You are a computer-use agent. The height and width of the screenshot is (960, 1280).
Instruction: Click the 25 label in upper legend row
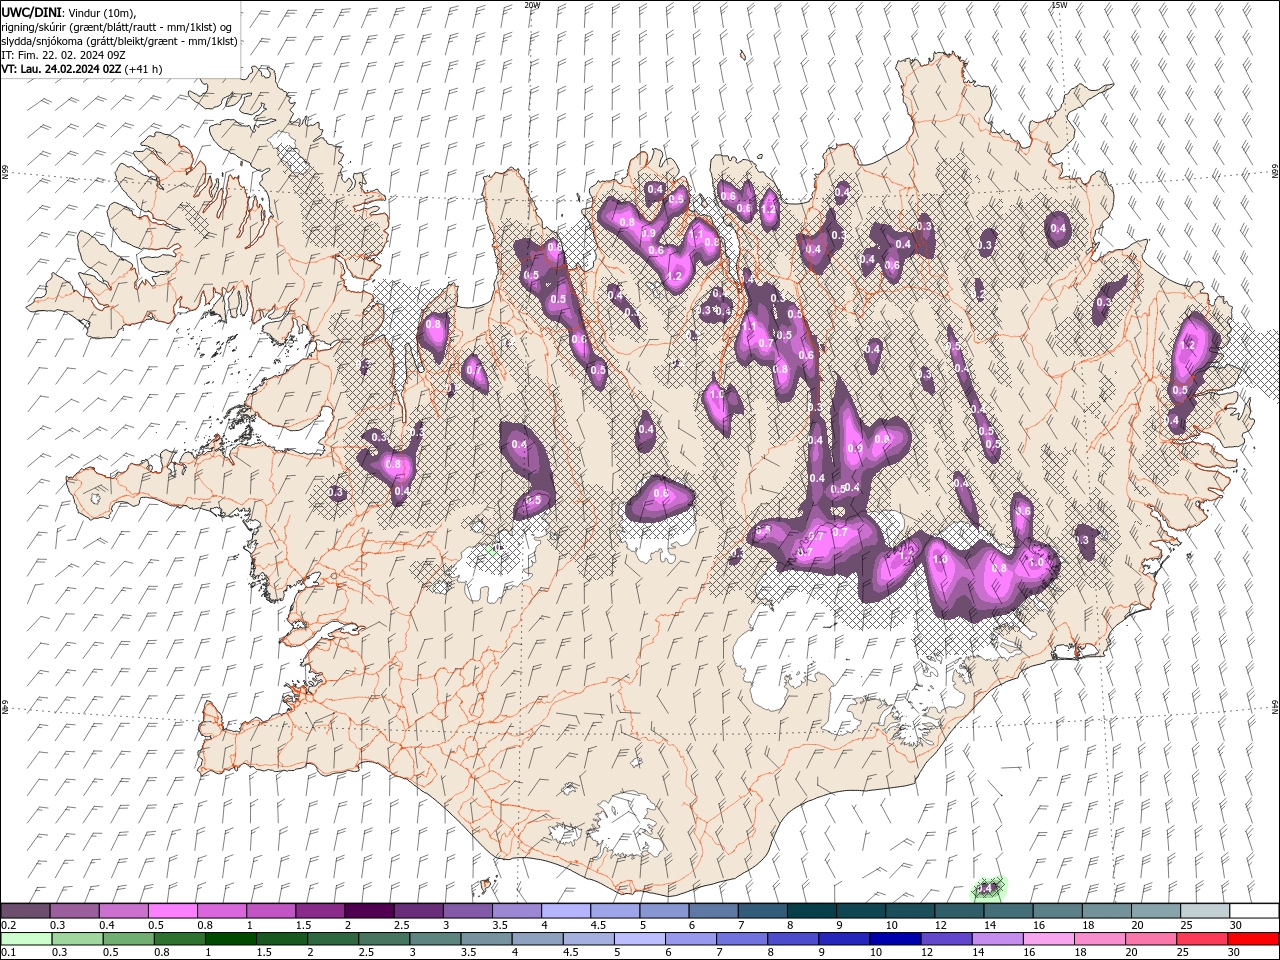pos(1186,925)
